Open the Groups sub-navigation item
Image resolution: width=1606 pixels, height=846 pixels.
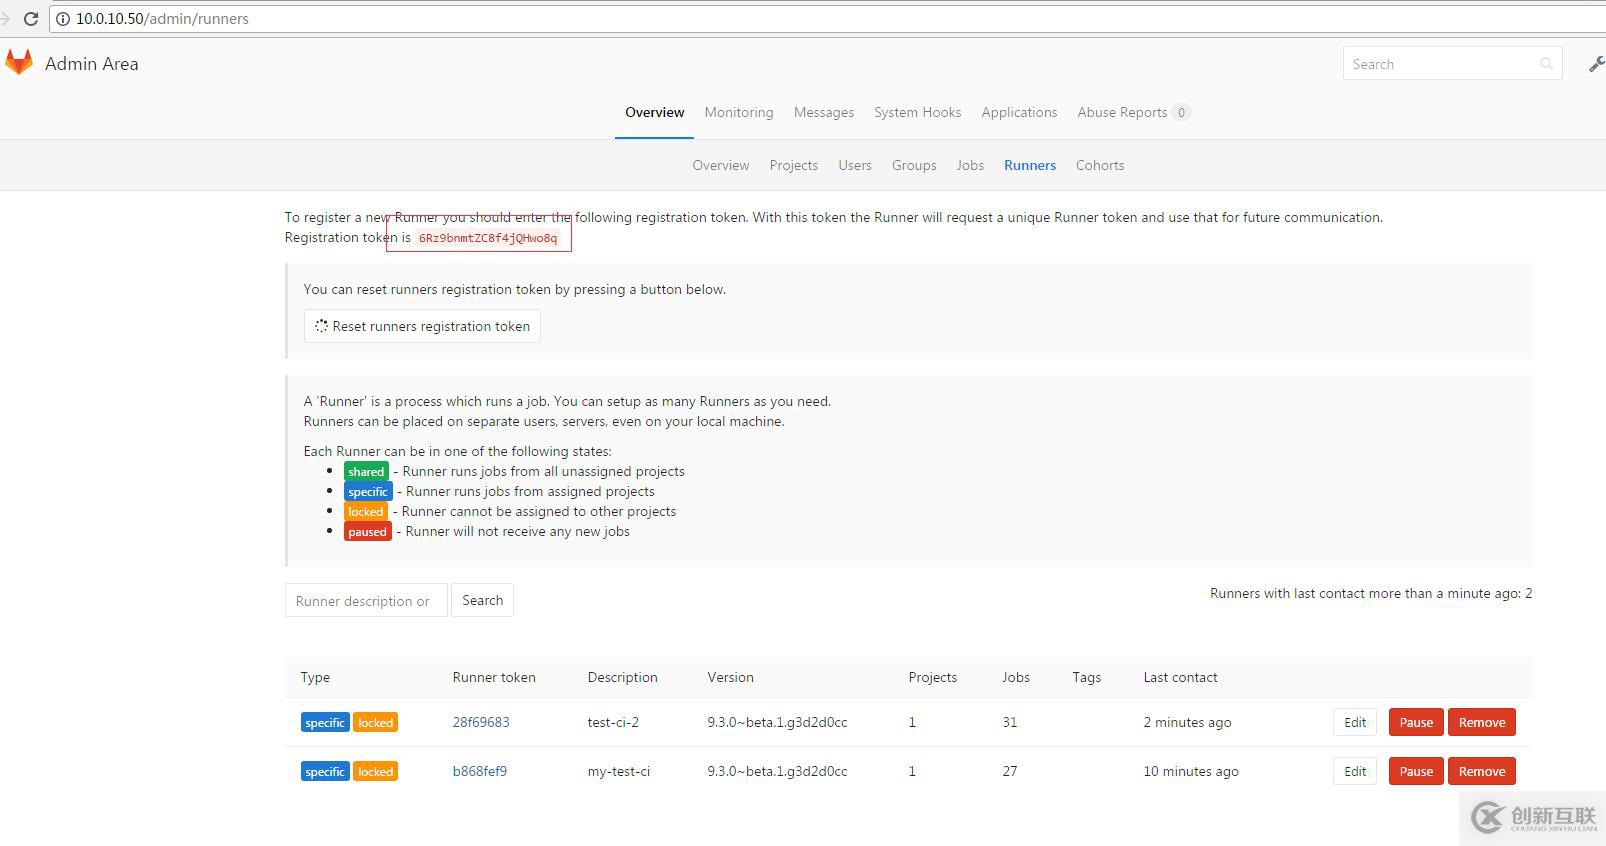913,165
